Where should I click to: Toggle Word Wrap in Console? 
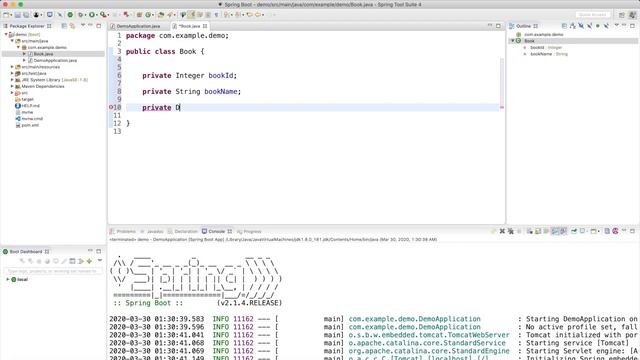pos(546,231)
